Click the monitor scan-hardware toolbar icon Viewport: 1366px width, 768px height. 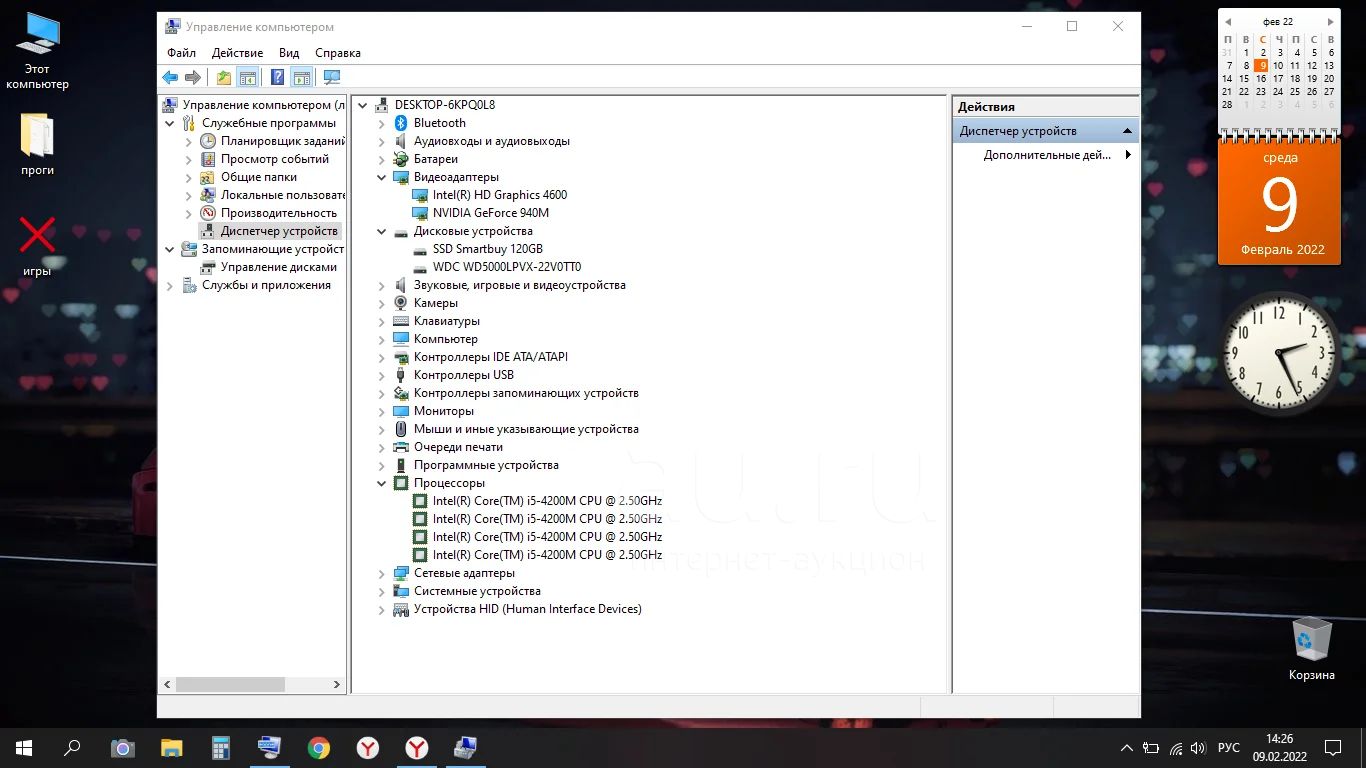pos(332,77)
